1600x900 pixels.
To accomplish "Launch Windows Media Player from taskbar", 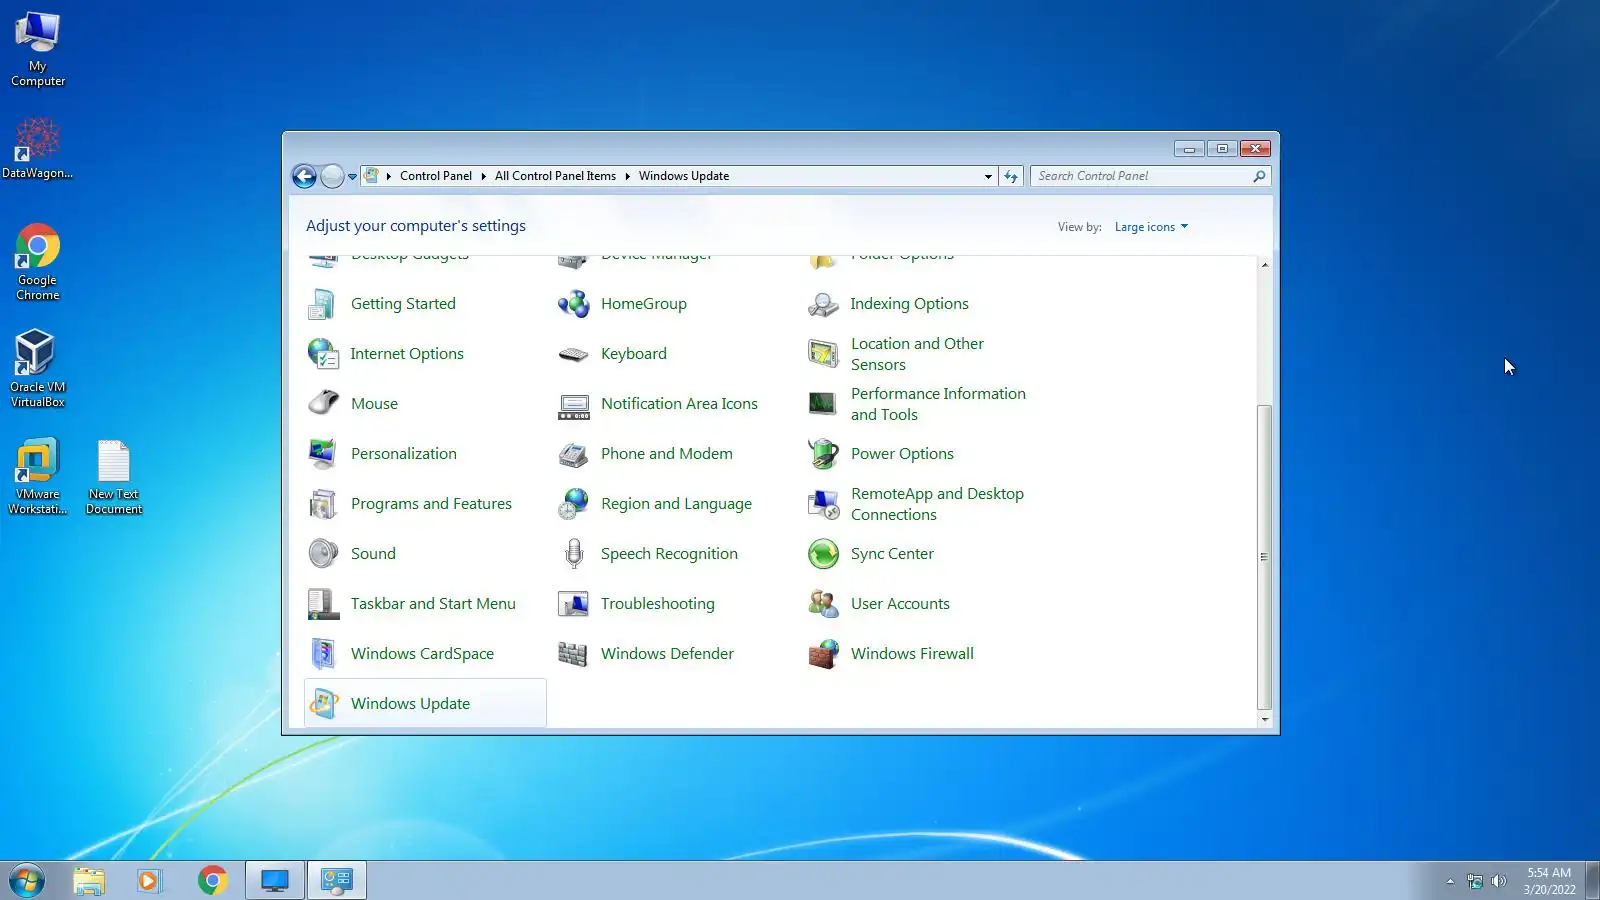I will (x=149, y=881).
